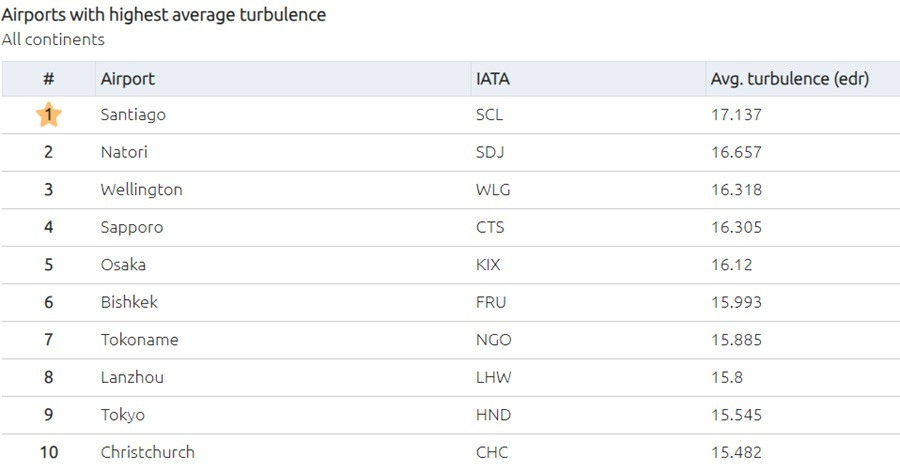Click the # rank column header
This screenshot has width=900, height=471.
pos(49,79)
